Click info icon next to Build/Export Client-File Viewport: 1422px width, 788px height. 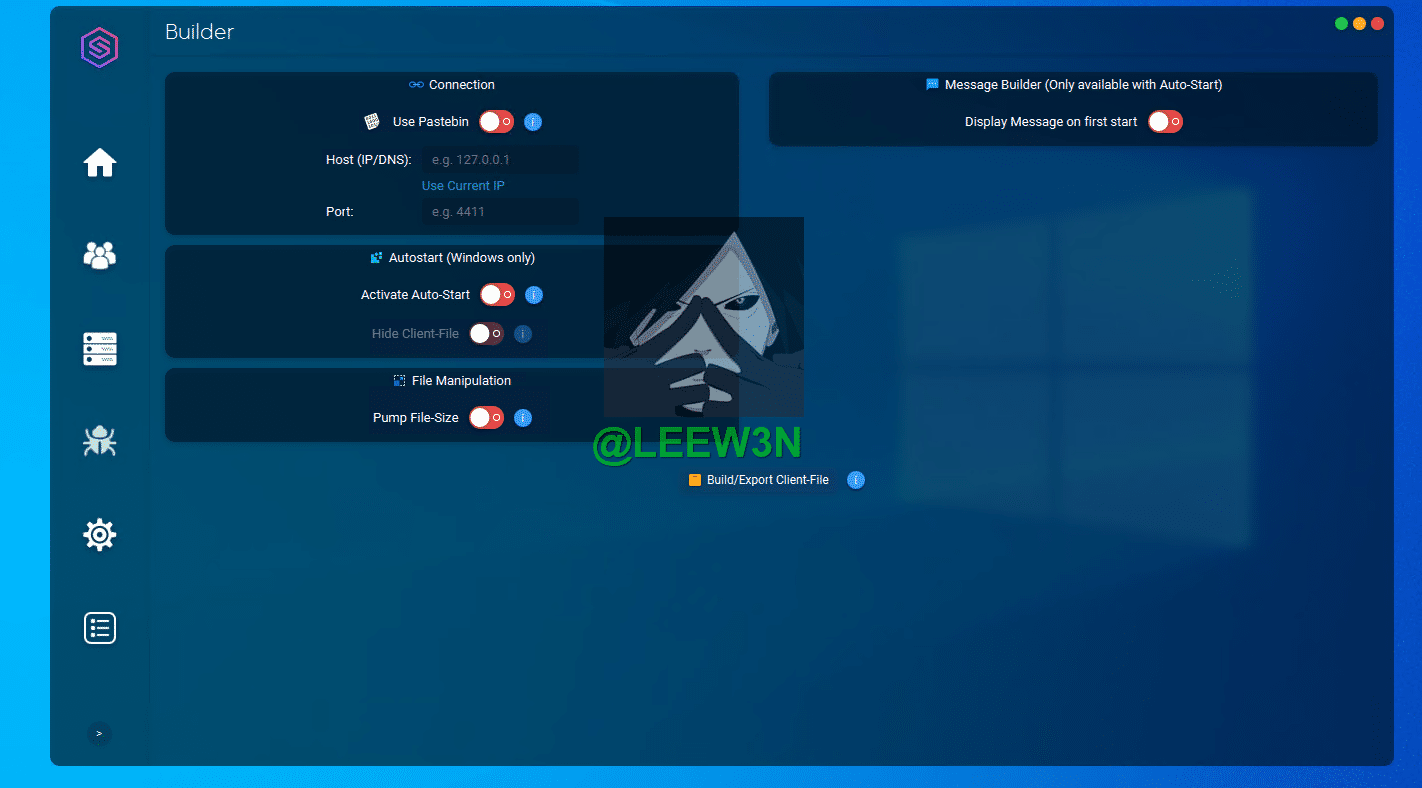[x=855, y=480]
